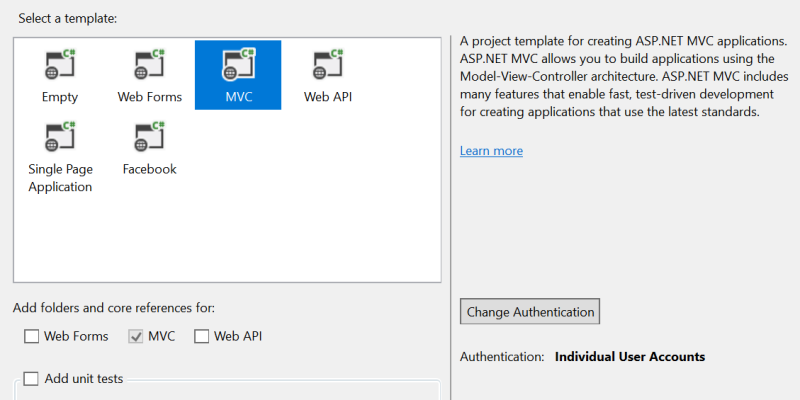Click the highlighted MVC template icon

(238, 65)
